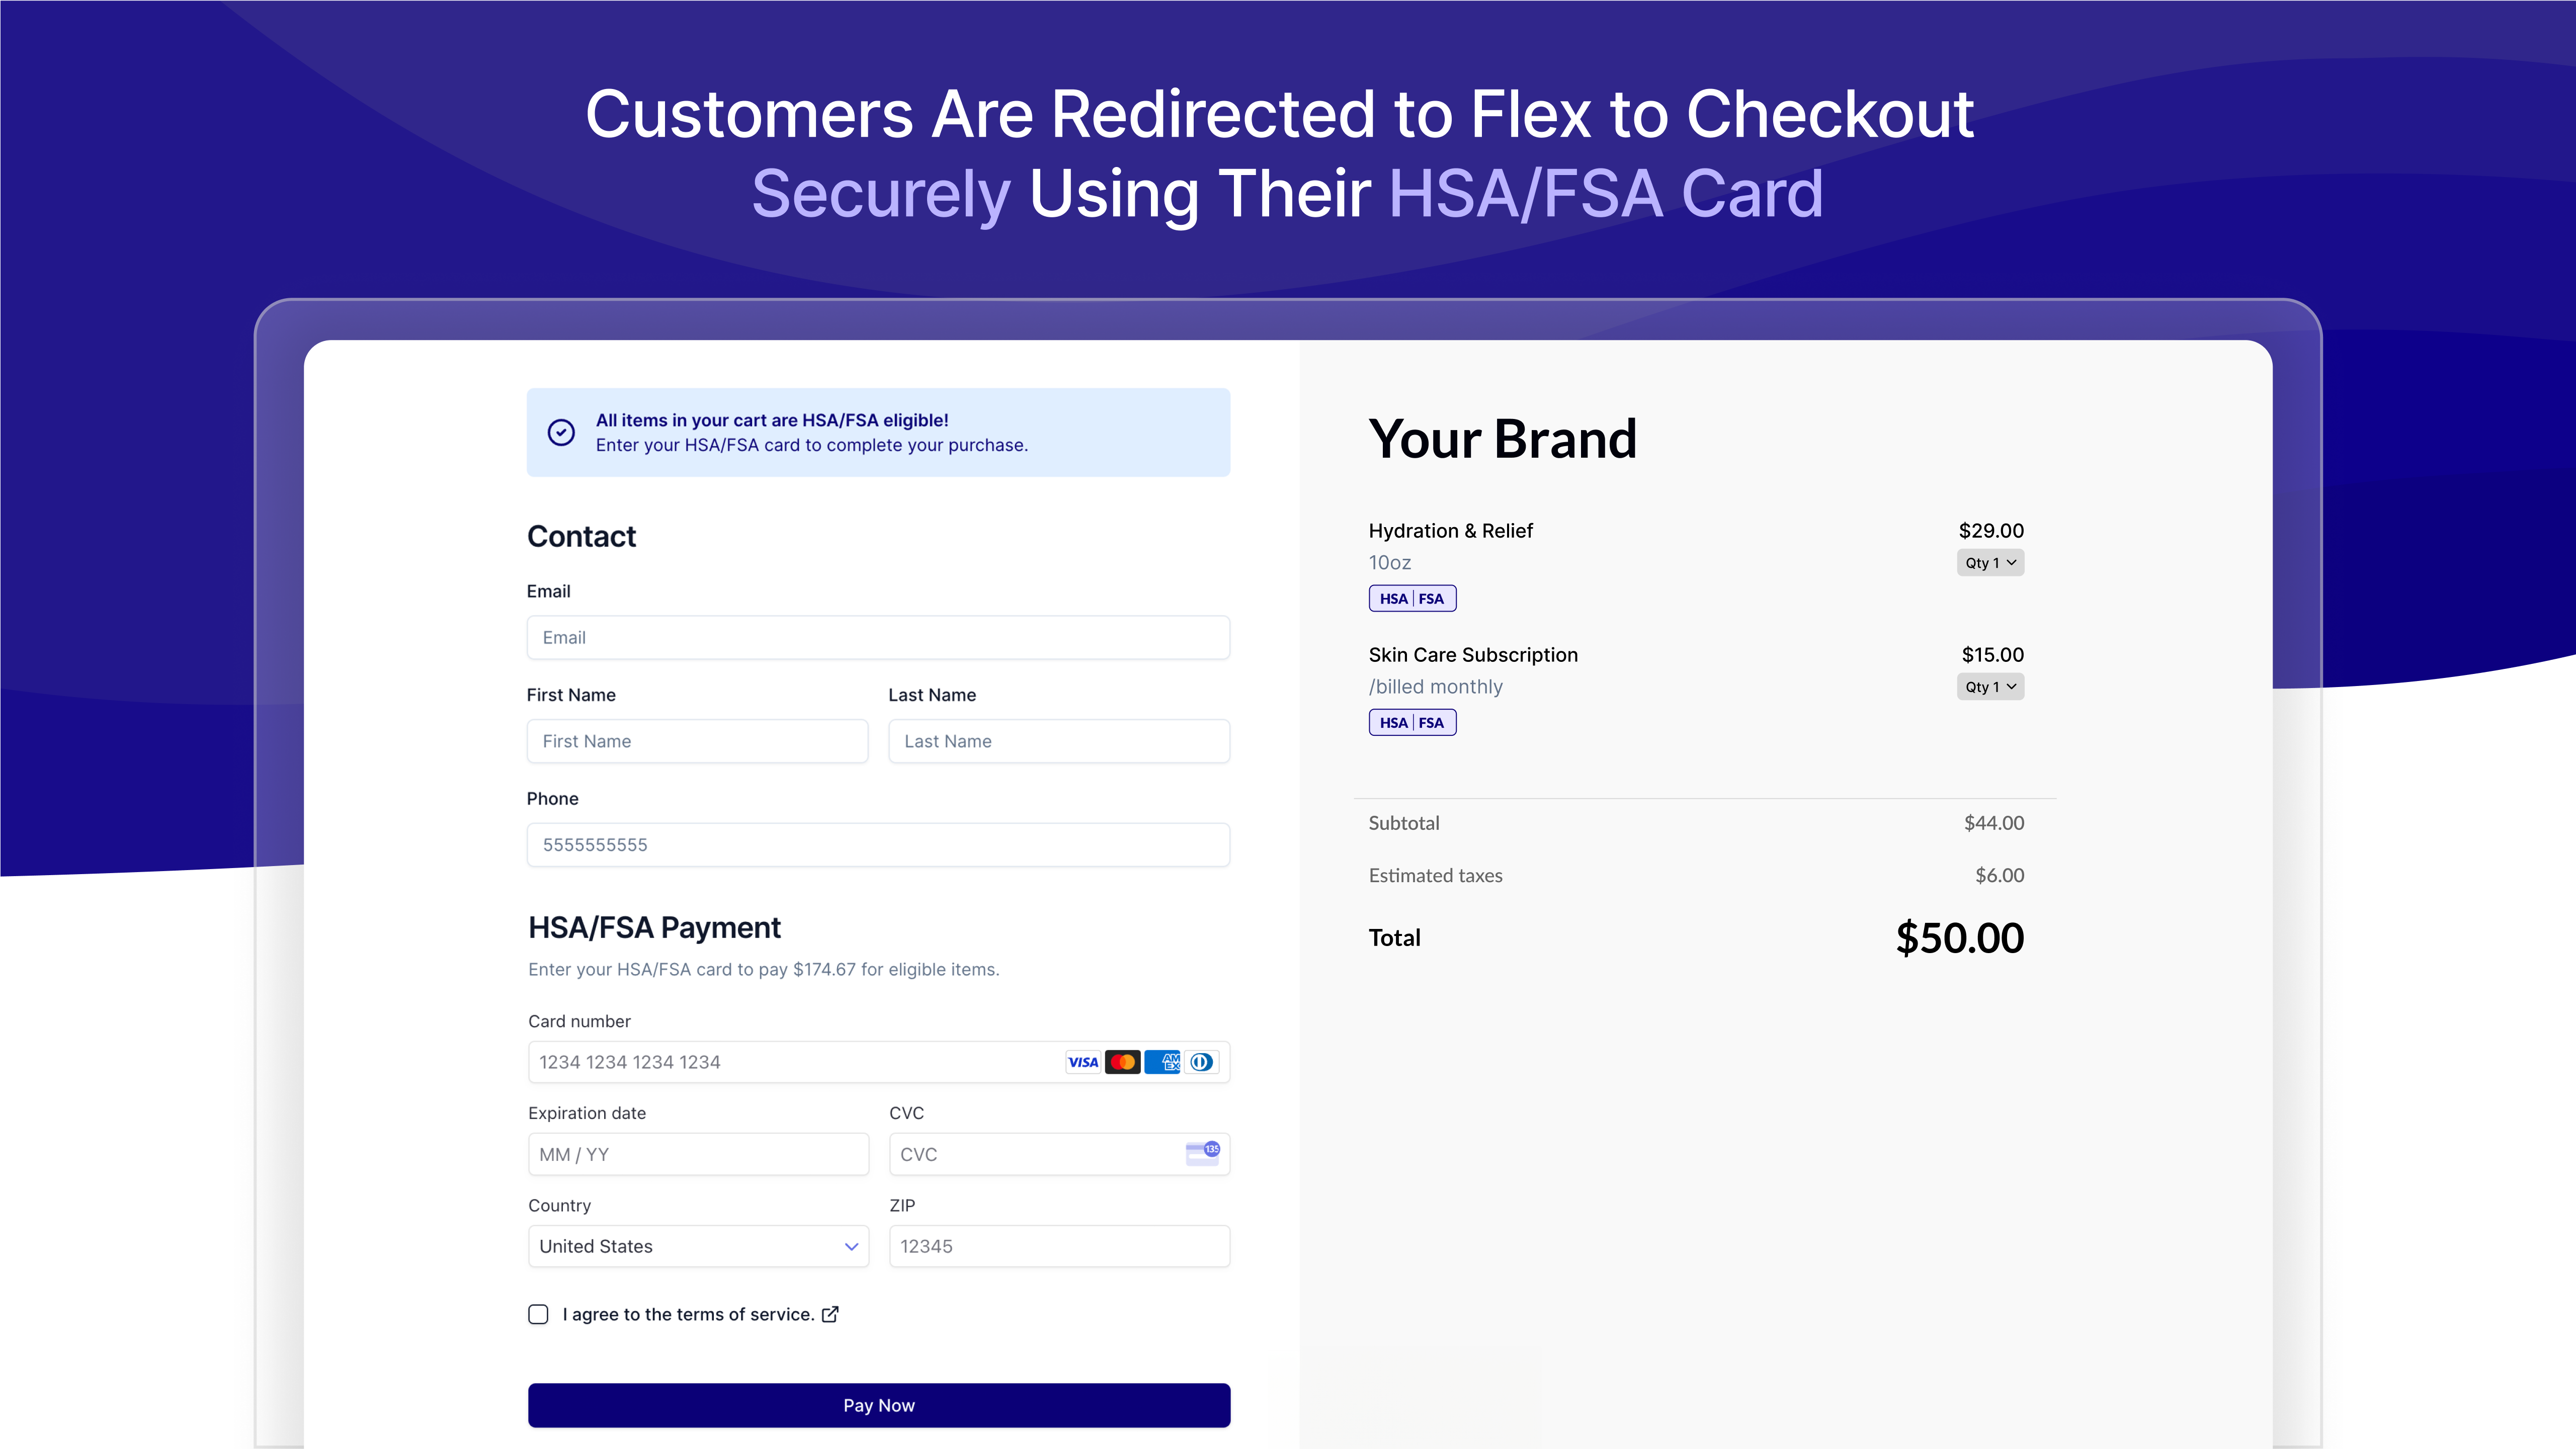
Task: Expand Qty selector for Skin Care Subscription
Action: (x=1990, y=686)
